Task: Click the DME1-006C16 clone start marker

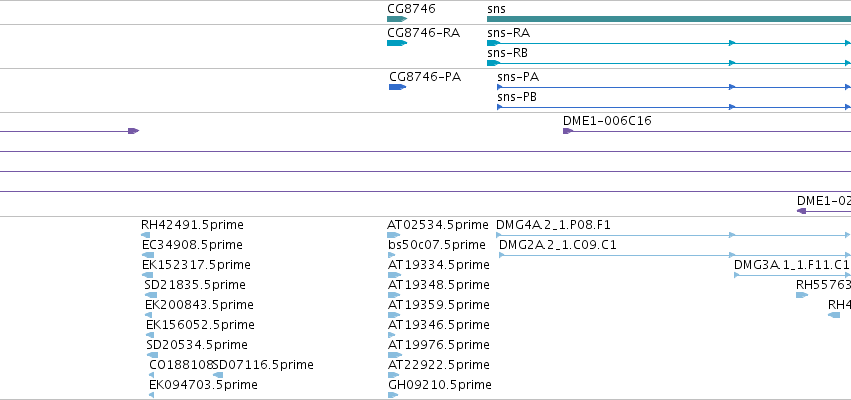Action: point(568,131)
